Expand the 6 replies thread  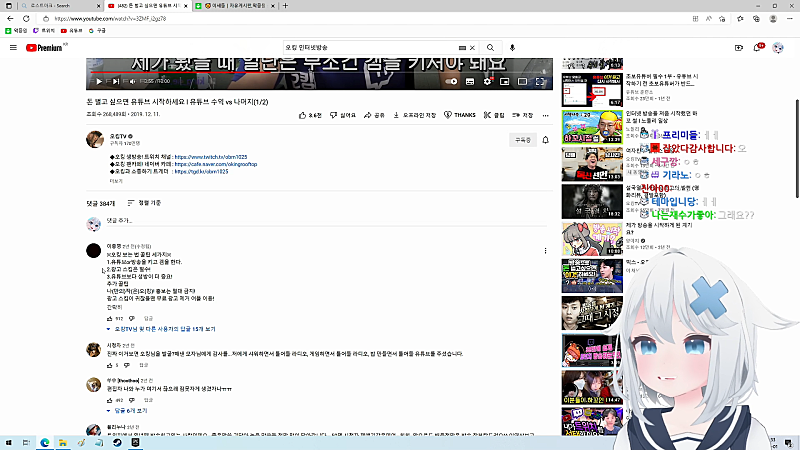point(127,411)
